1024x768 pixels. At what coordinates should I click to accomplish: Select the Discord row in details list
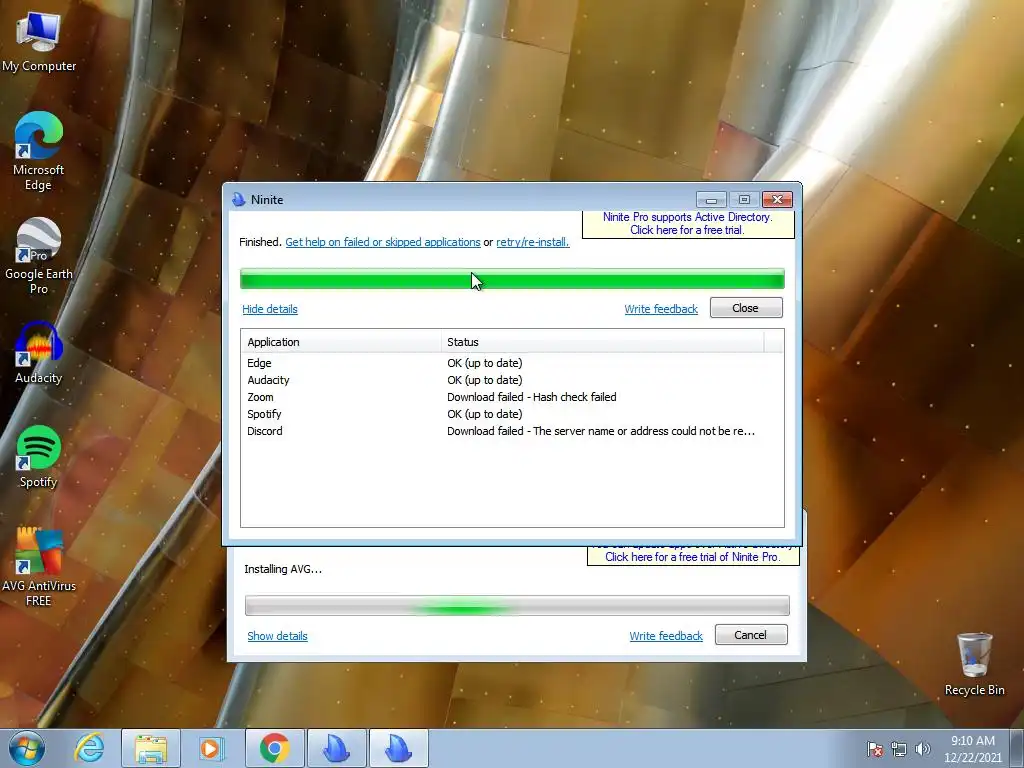click(x=511, y=431)
